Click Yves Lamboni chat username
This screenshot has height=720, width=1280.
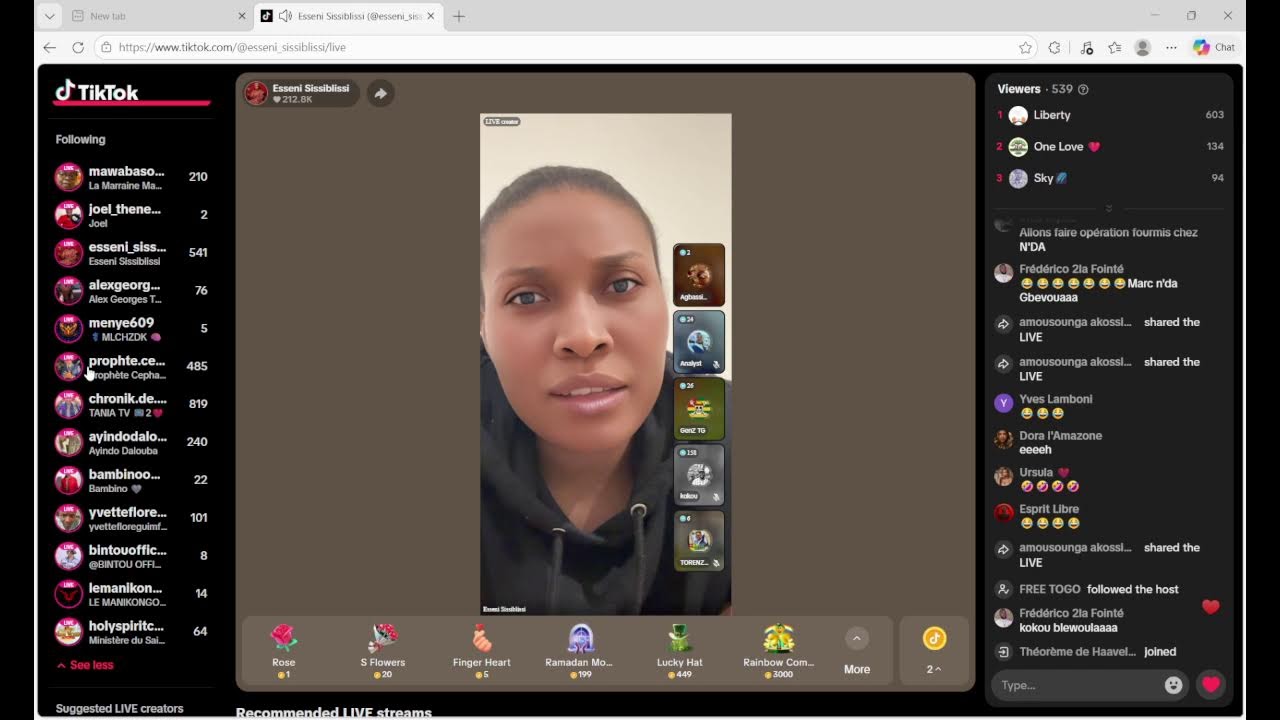tap(1055, 399)
